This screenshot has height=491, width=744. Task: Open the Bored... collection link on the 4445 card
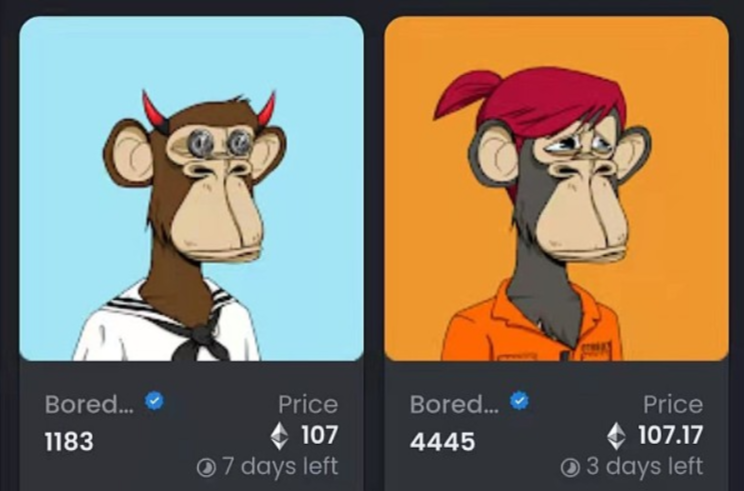[x=454, y=405]
